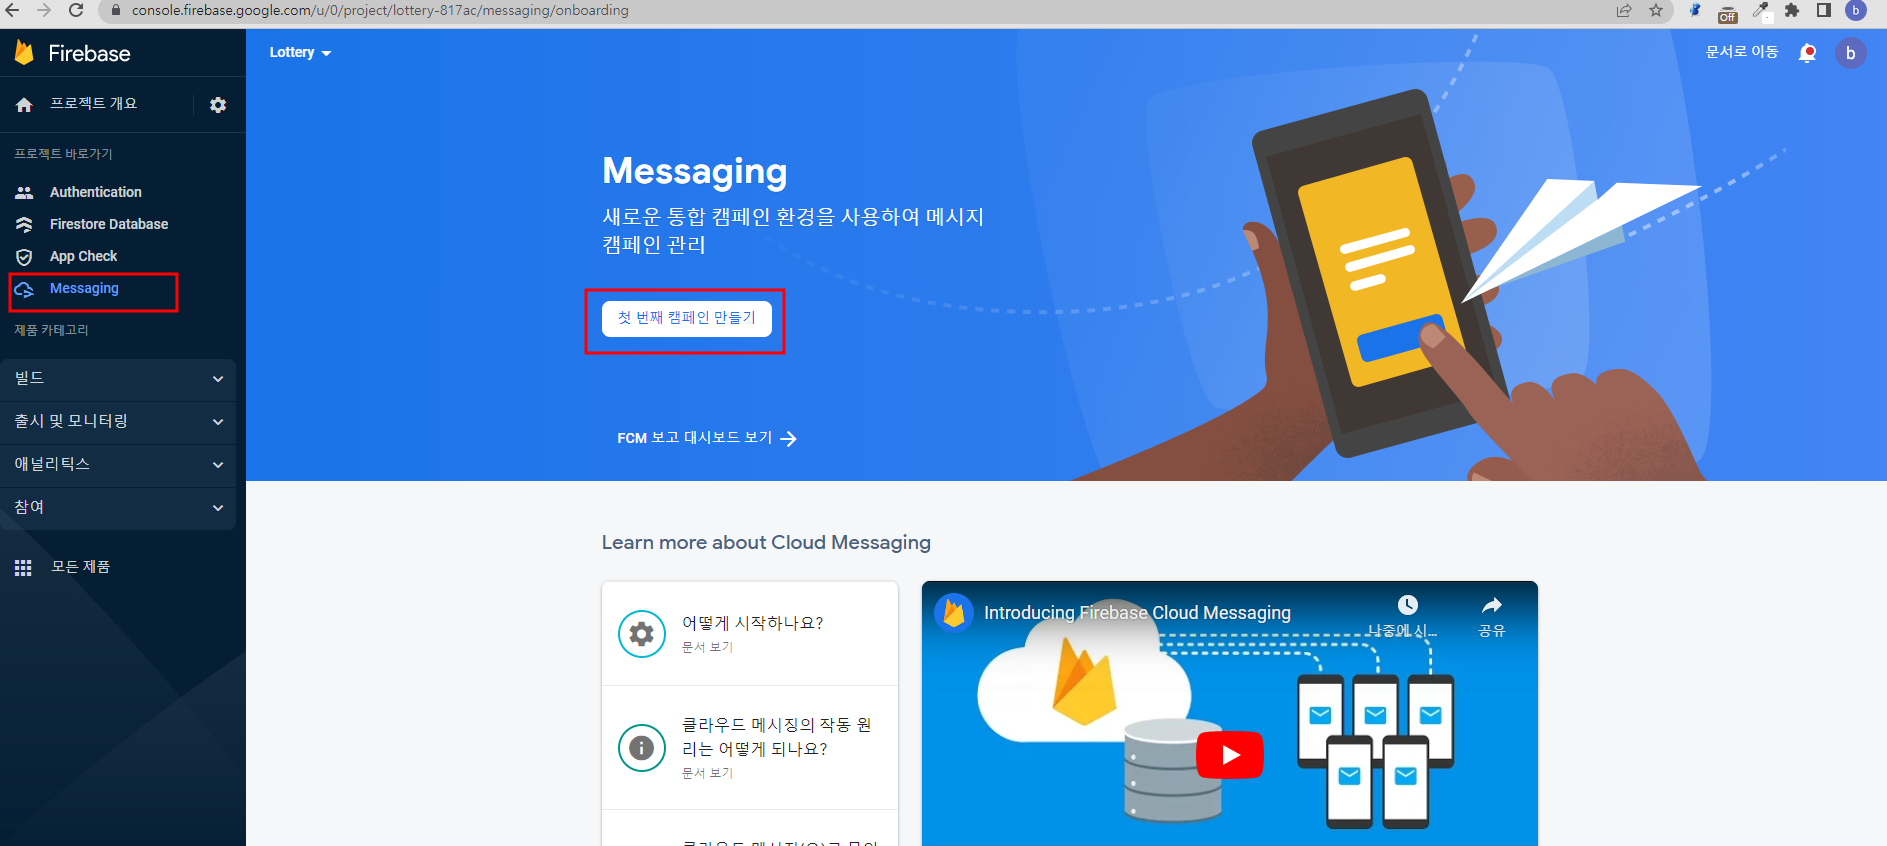The image size is (1887, 846).
Task: Click the arrow next to FCM 보고 대시보드 보기
Action: pos(788,439)
